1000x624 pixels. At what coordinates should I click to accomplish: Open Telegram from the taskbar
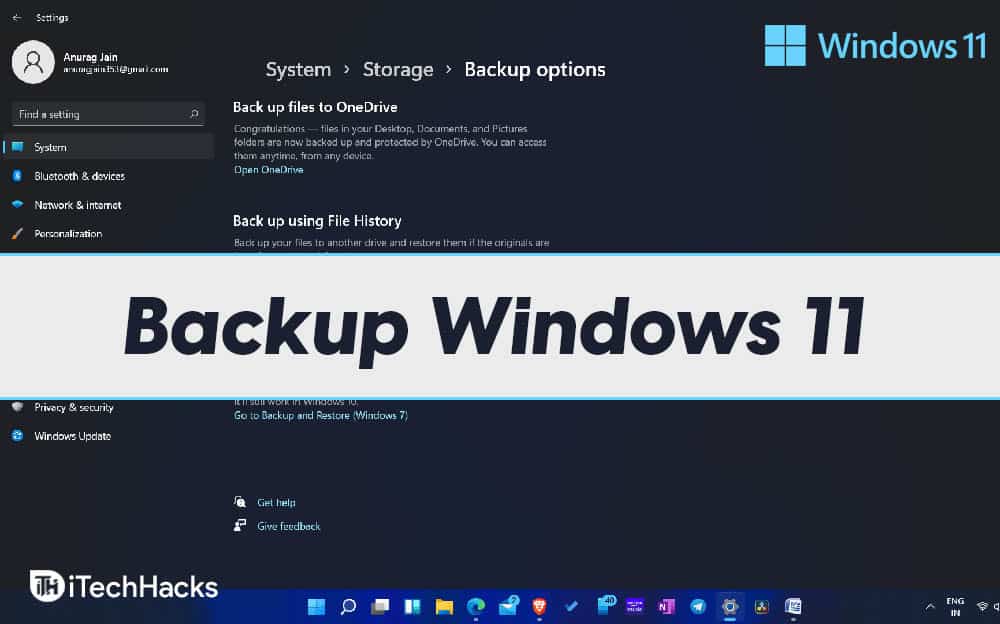click(x=698, y=606)
